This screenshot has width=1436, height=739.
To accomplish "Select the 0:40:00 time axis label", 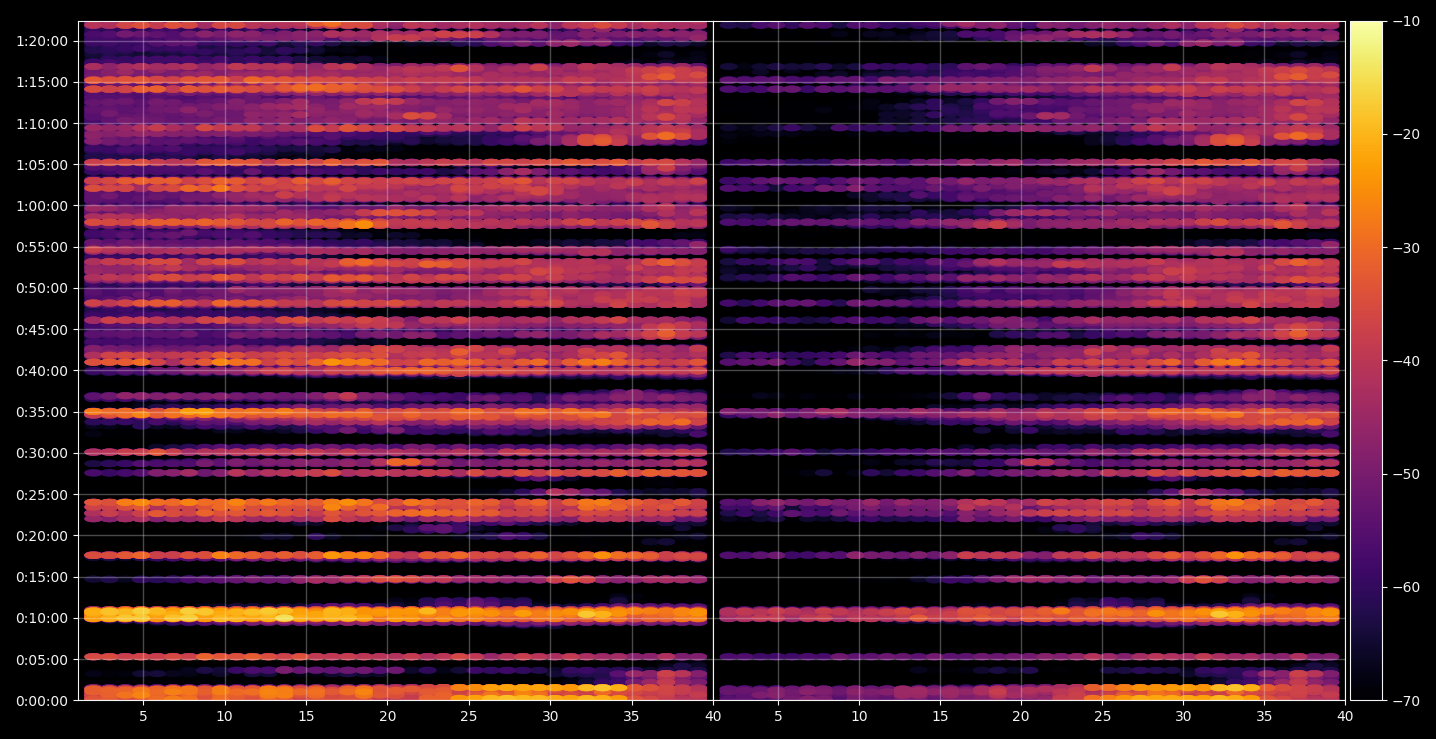I will pos(42,371).
